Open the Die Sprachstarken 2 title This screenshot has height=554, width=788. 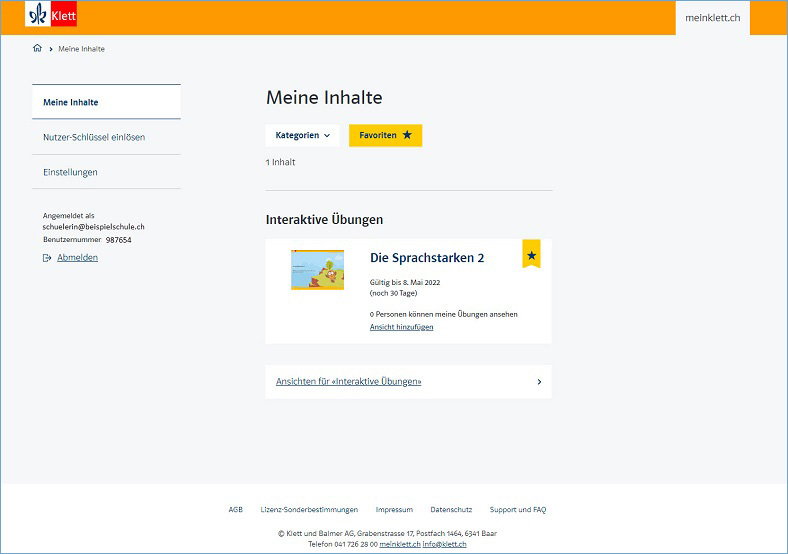tap(427, 258)
